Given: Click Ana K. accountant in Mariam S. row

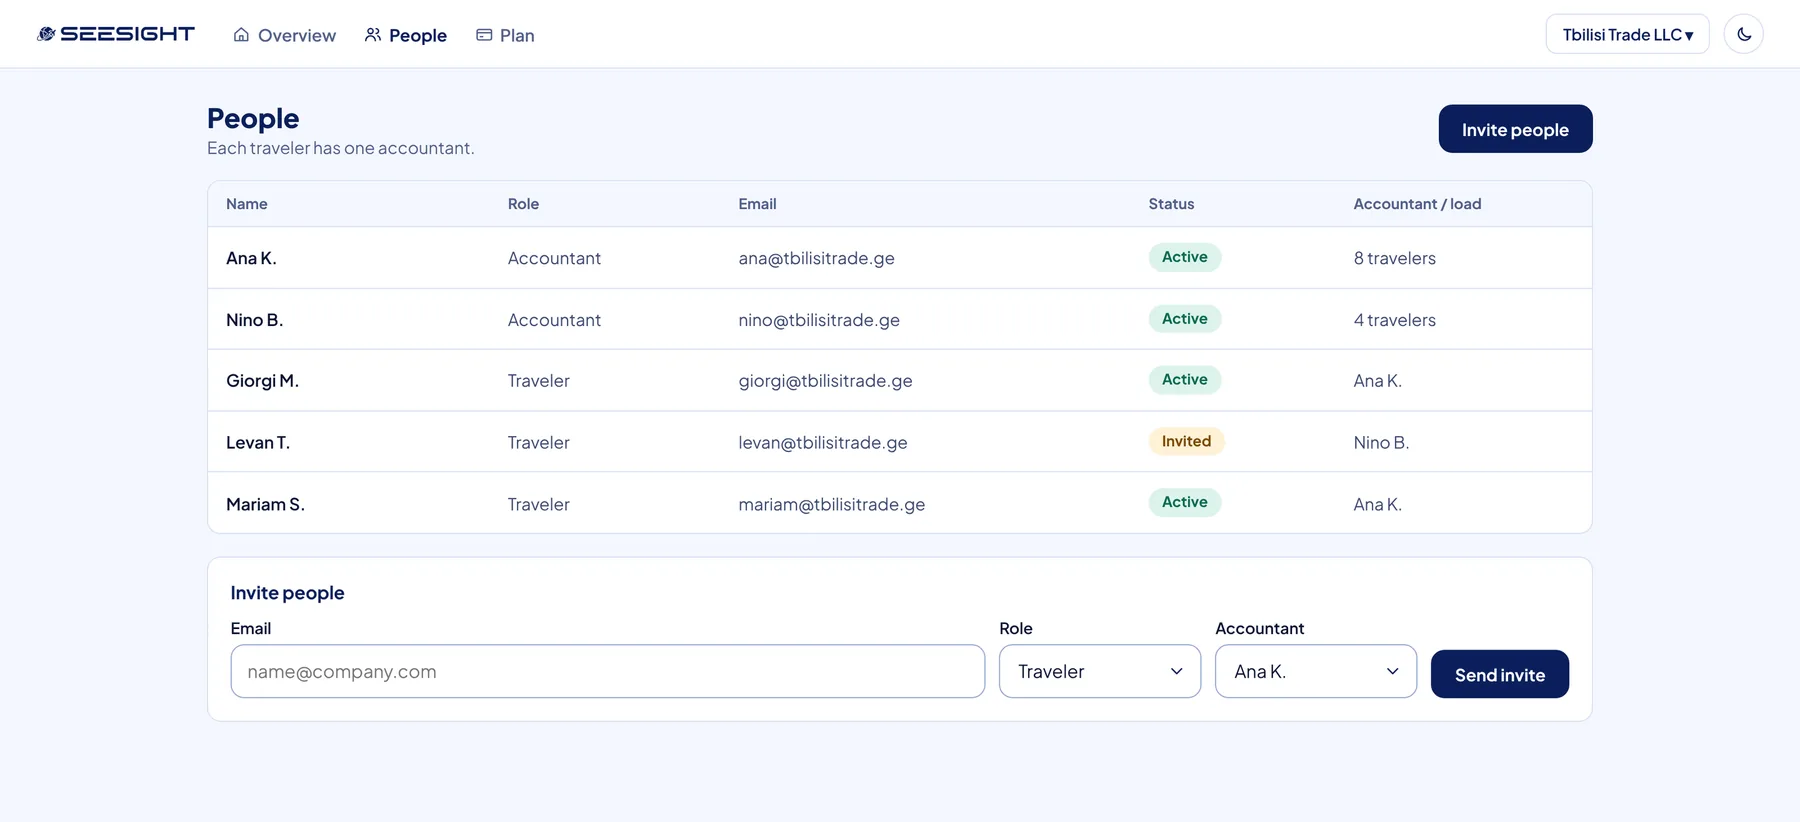Looking at the screenshot, I should [1378, 505].
